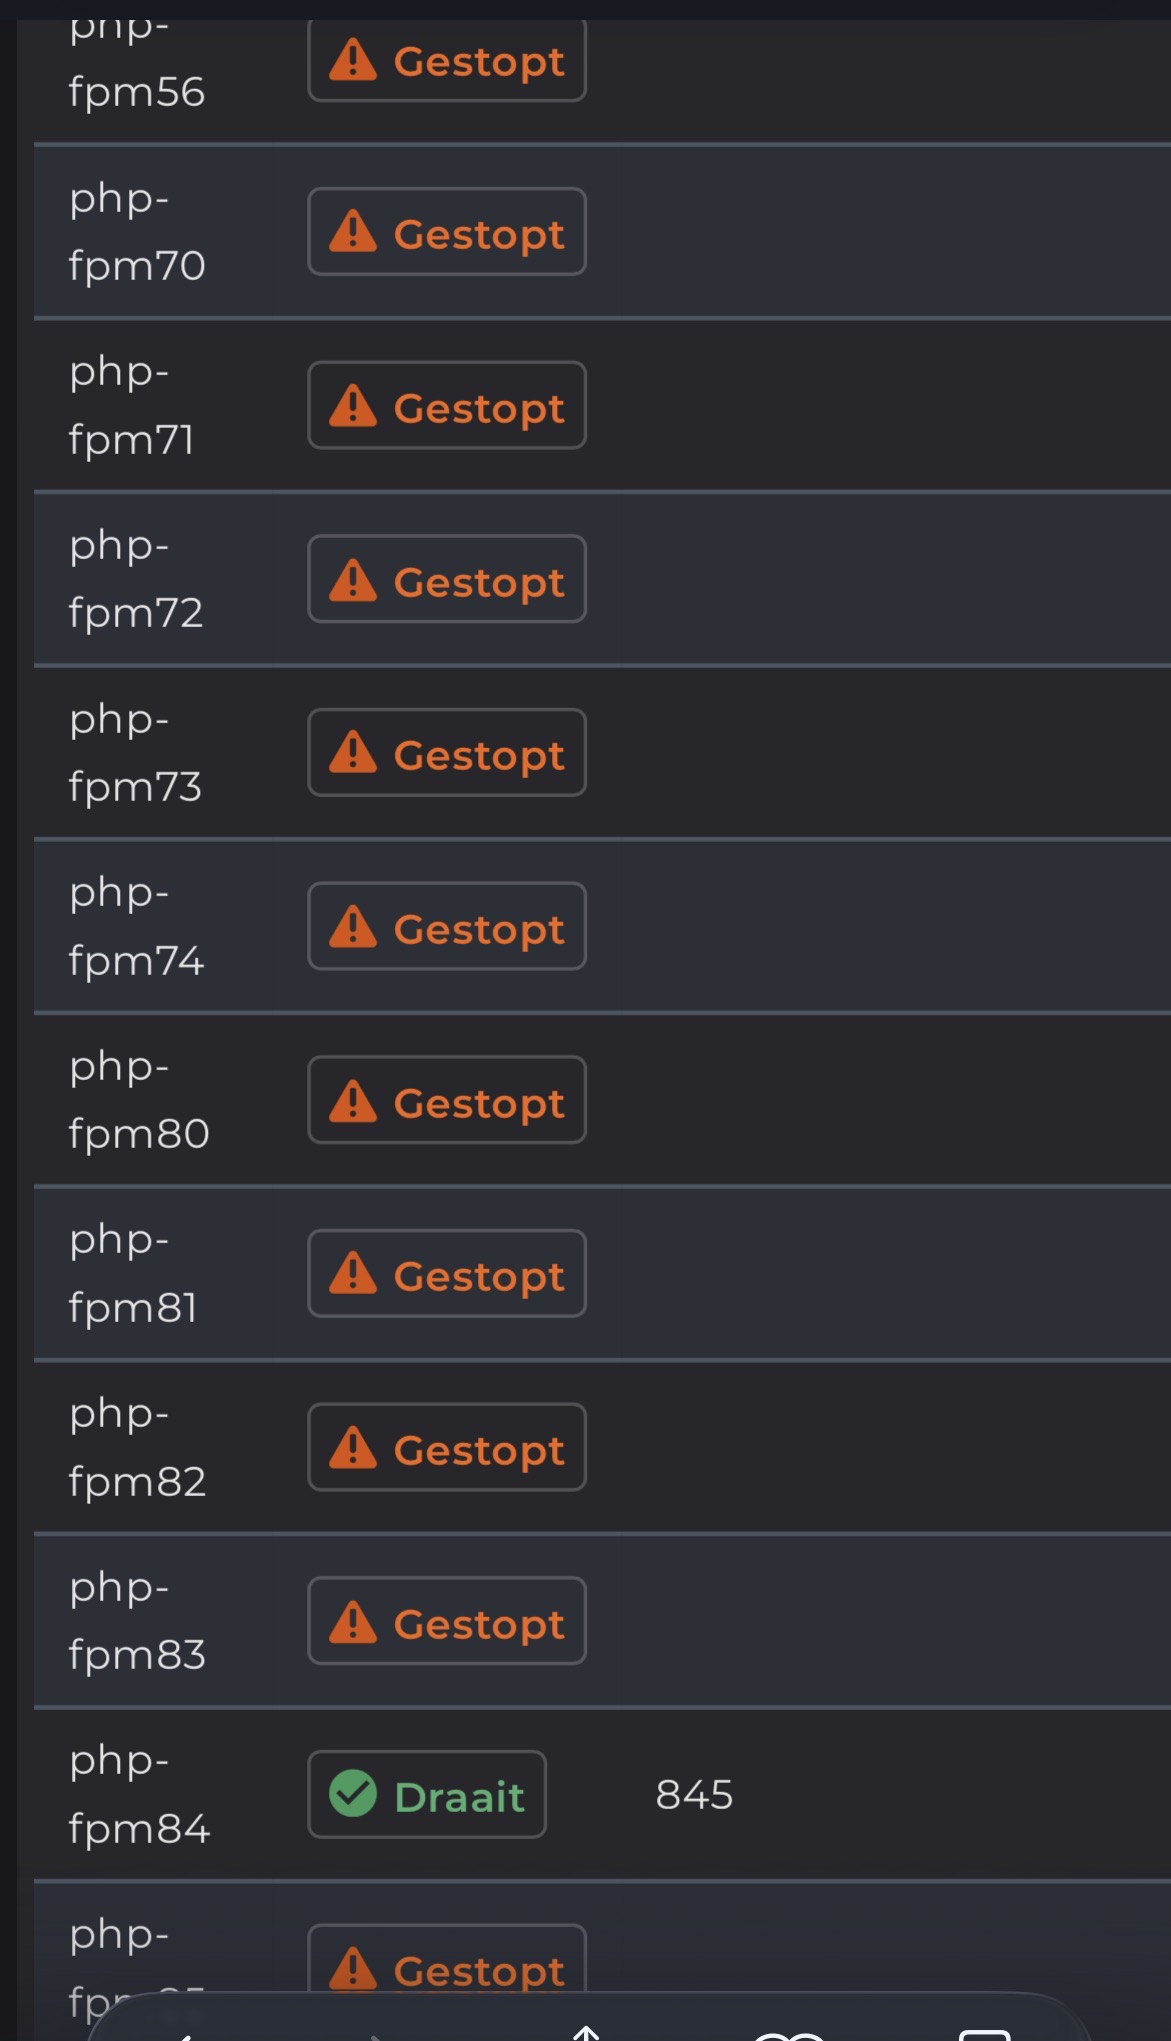Tap the warning triangle beside php-fpm72
The image size is (1171, 2041).
coord(353,580)
